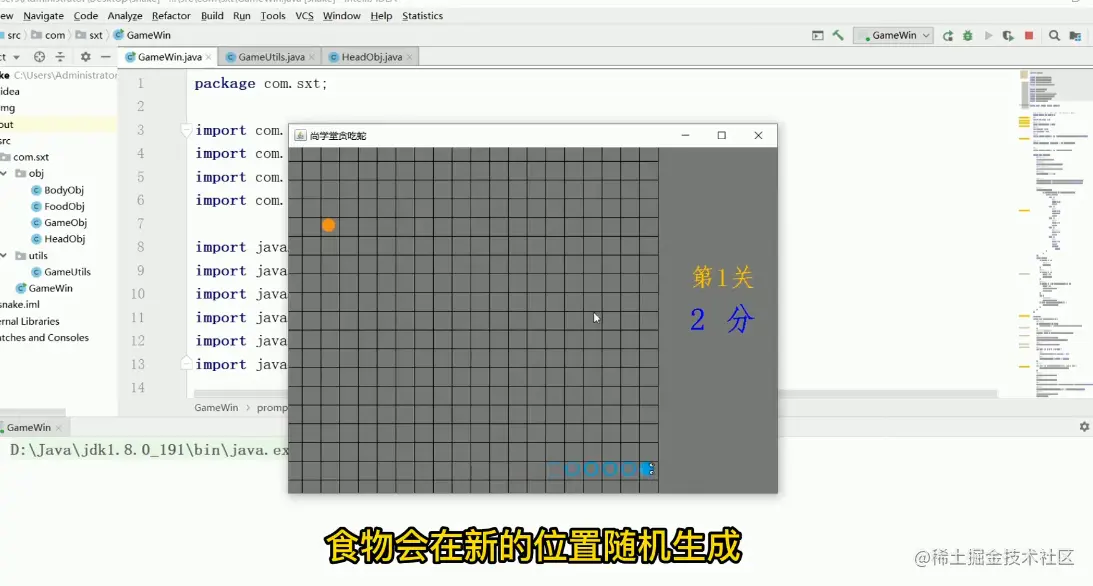Viewport: 1093px width, 586px height.
Task: Start a Debug session using the bug icon
Action: click(x=968, y=34)
